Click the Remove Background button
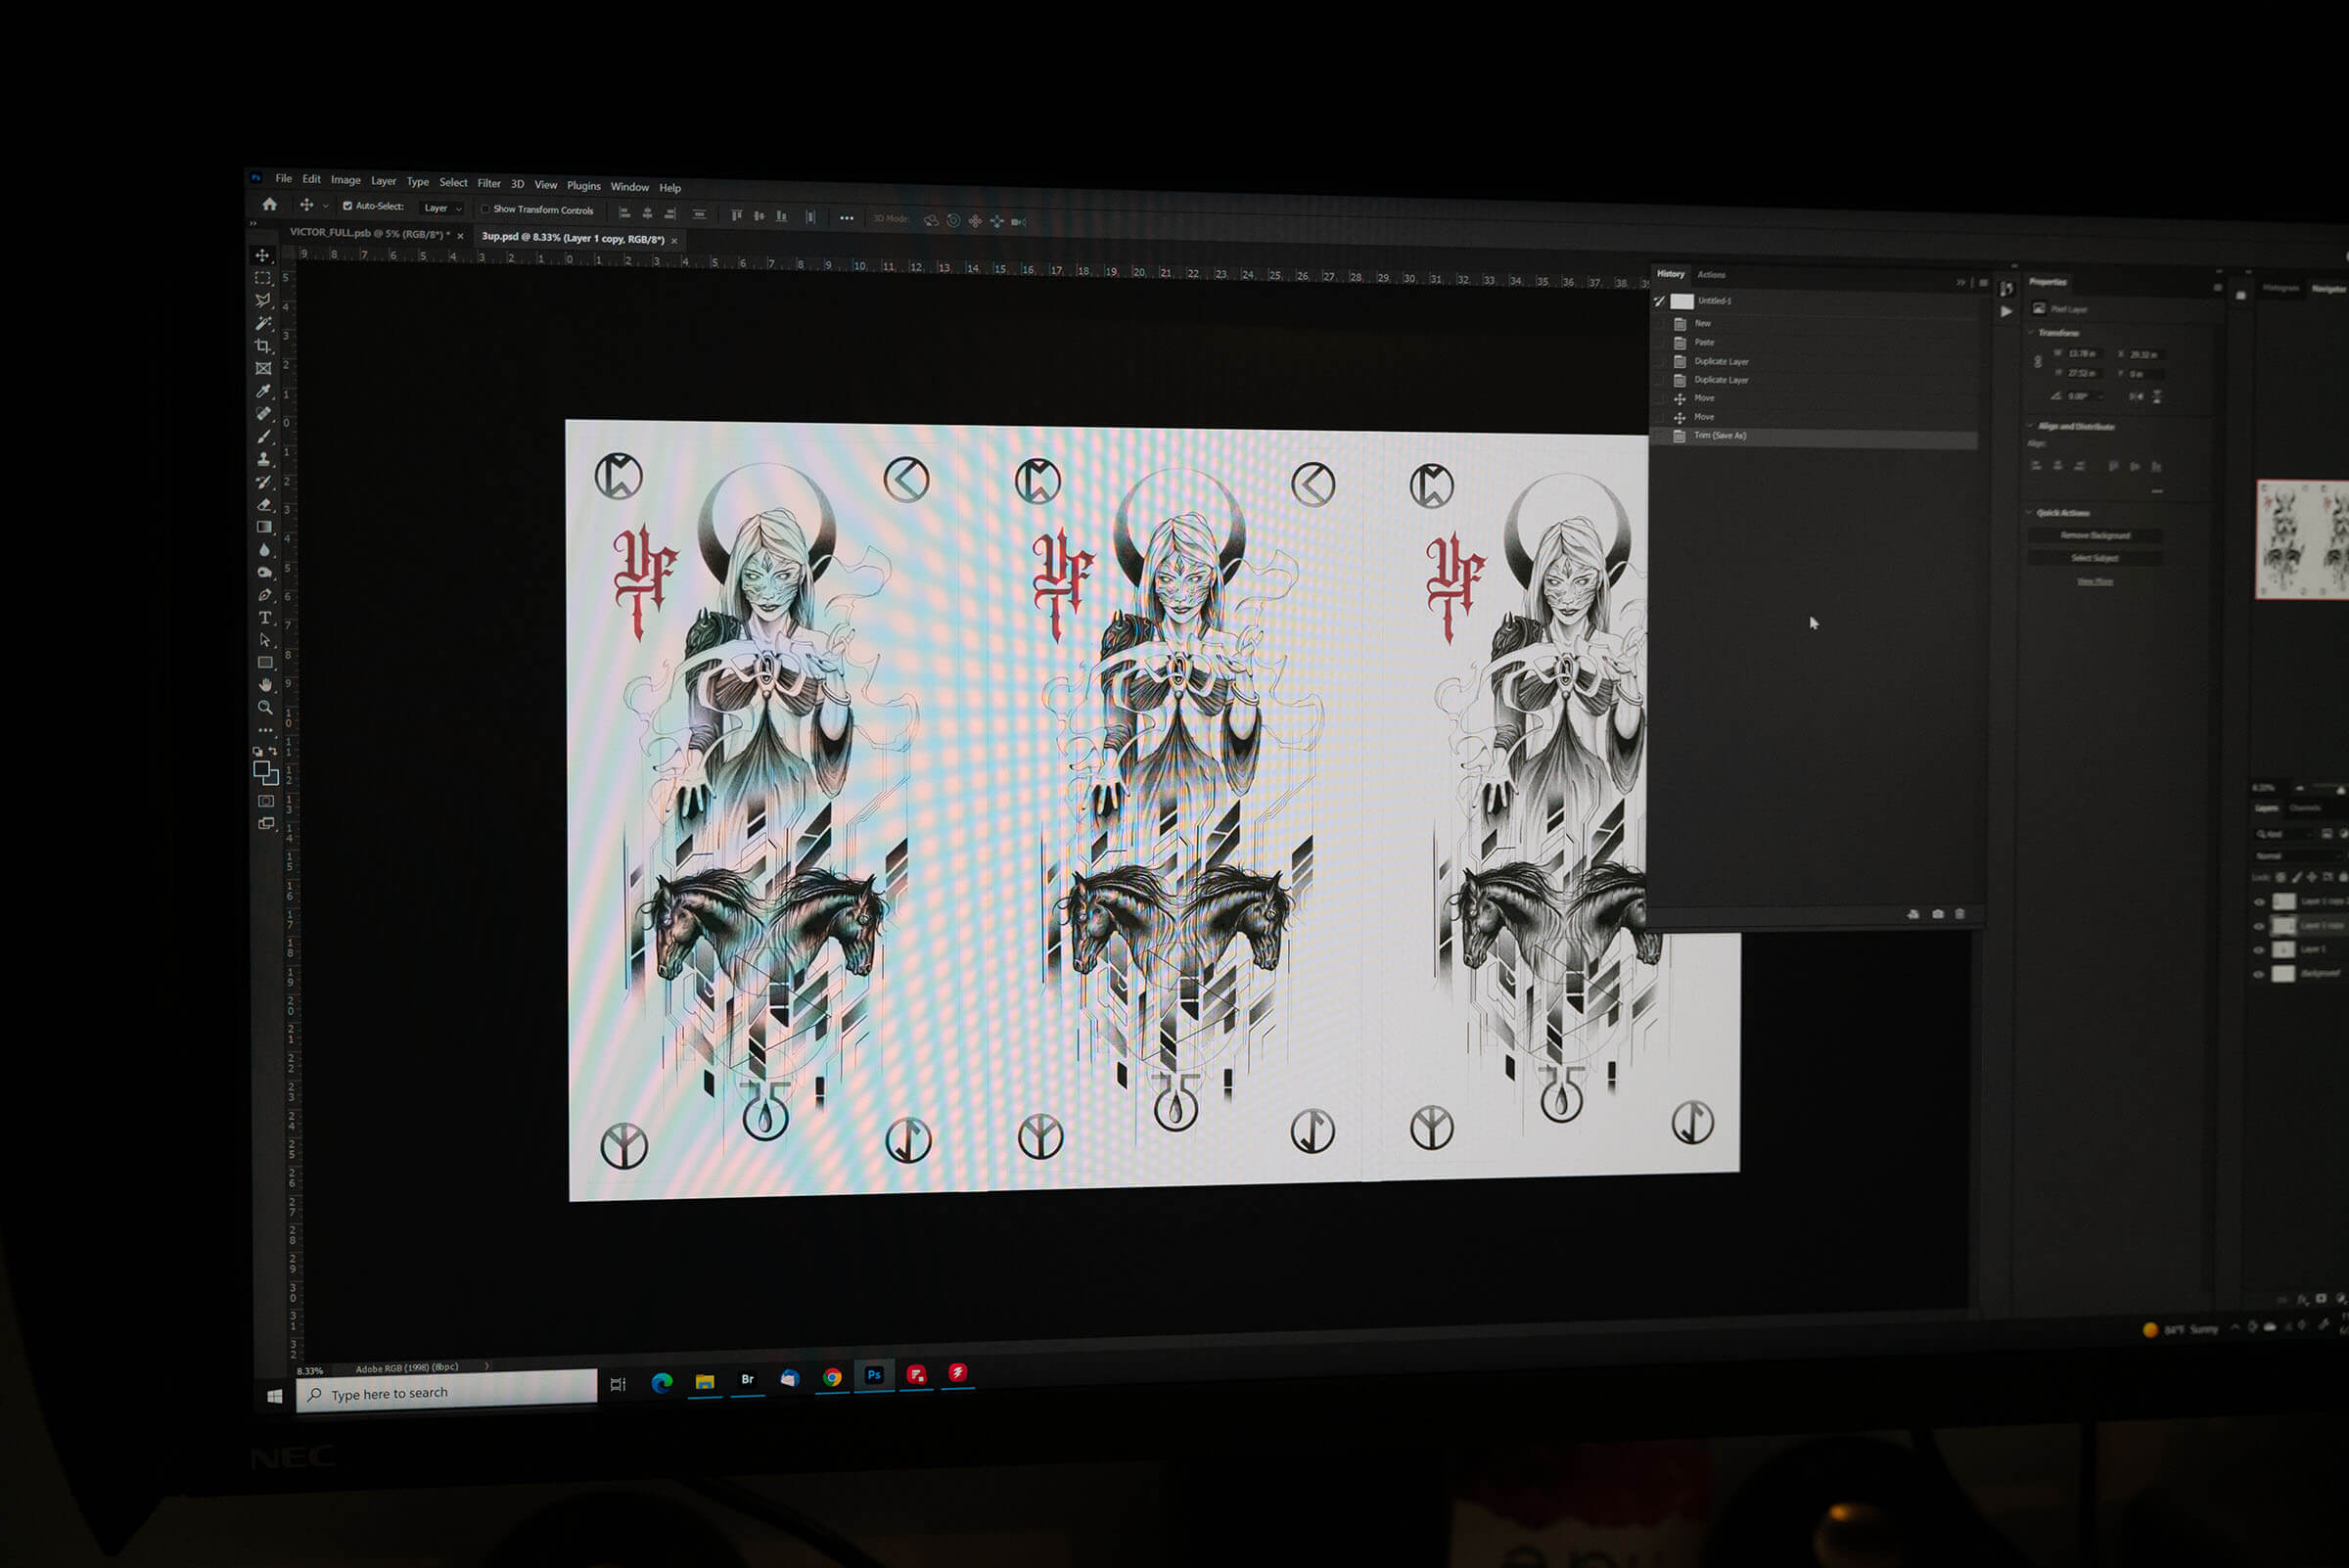This screenshot has height=1568, width=2349. (2094, 536)
